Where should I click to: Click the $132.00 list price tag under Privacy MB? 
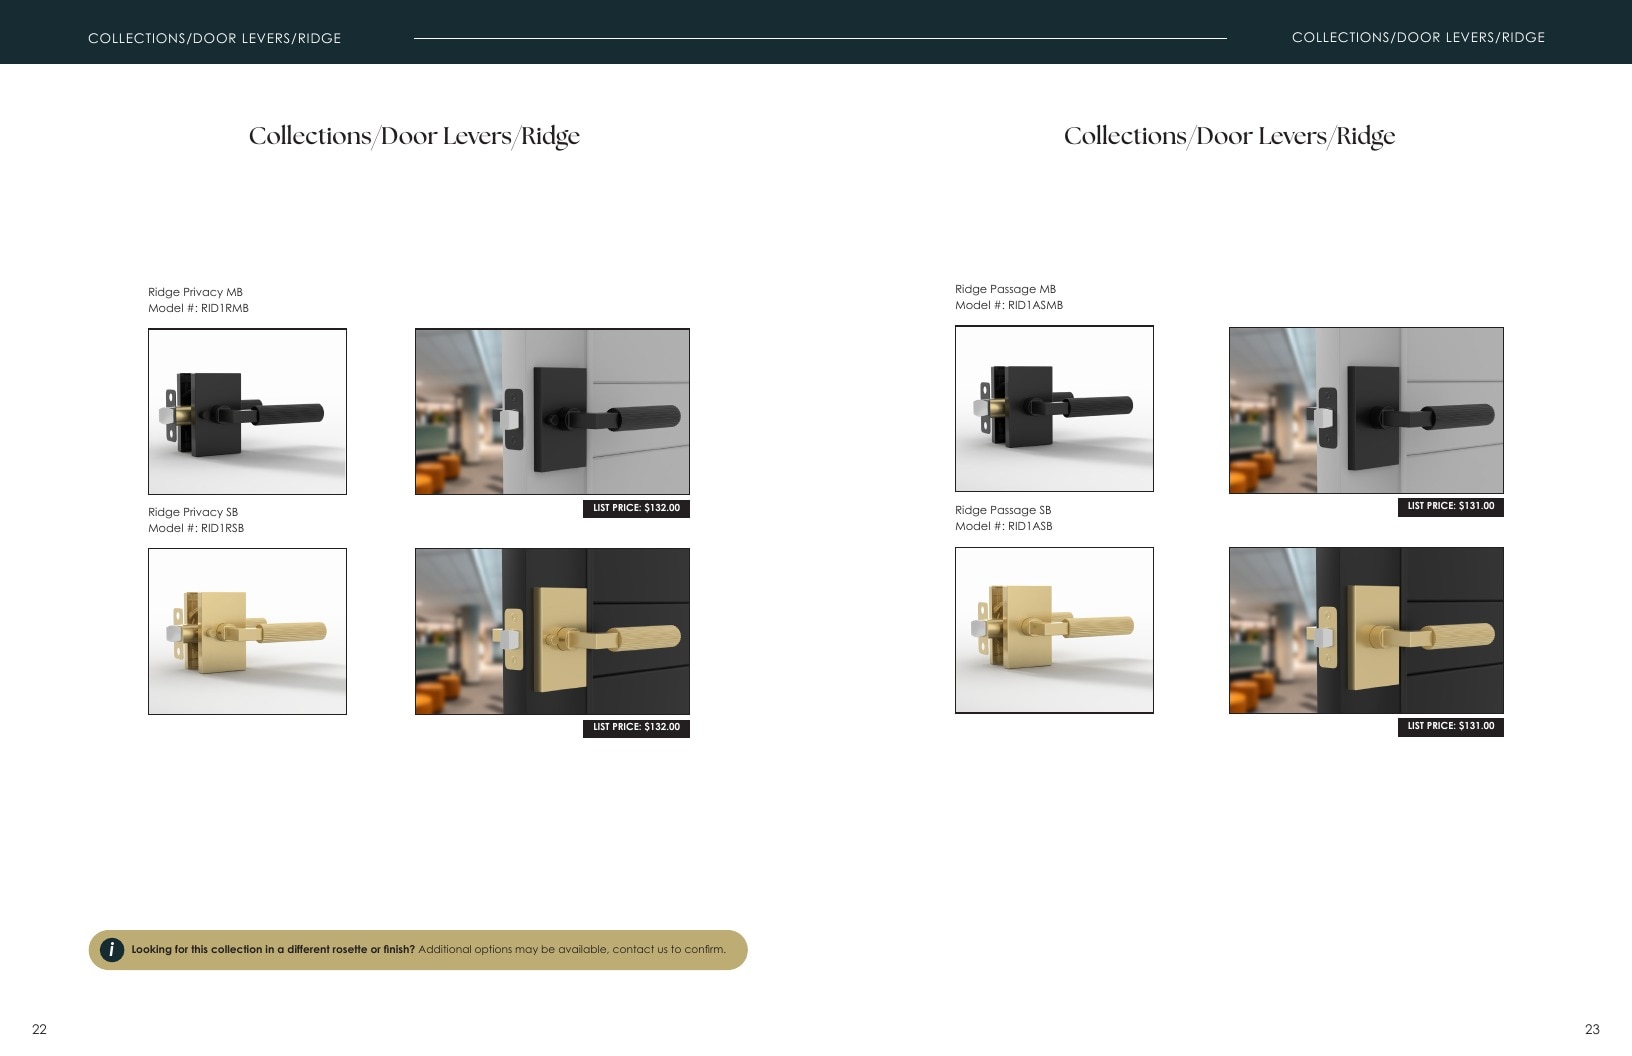pos(636,508)
